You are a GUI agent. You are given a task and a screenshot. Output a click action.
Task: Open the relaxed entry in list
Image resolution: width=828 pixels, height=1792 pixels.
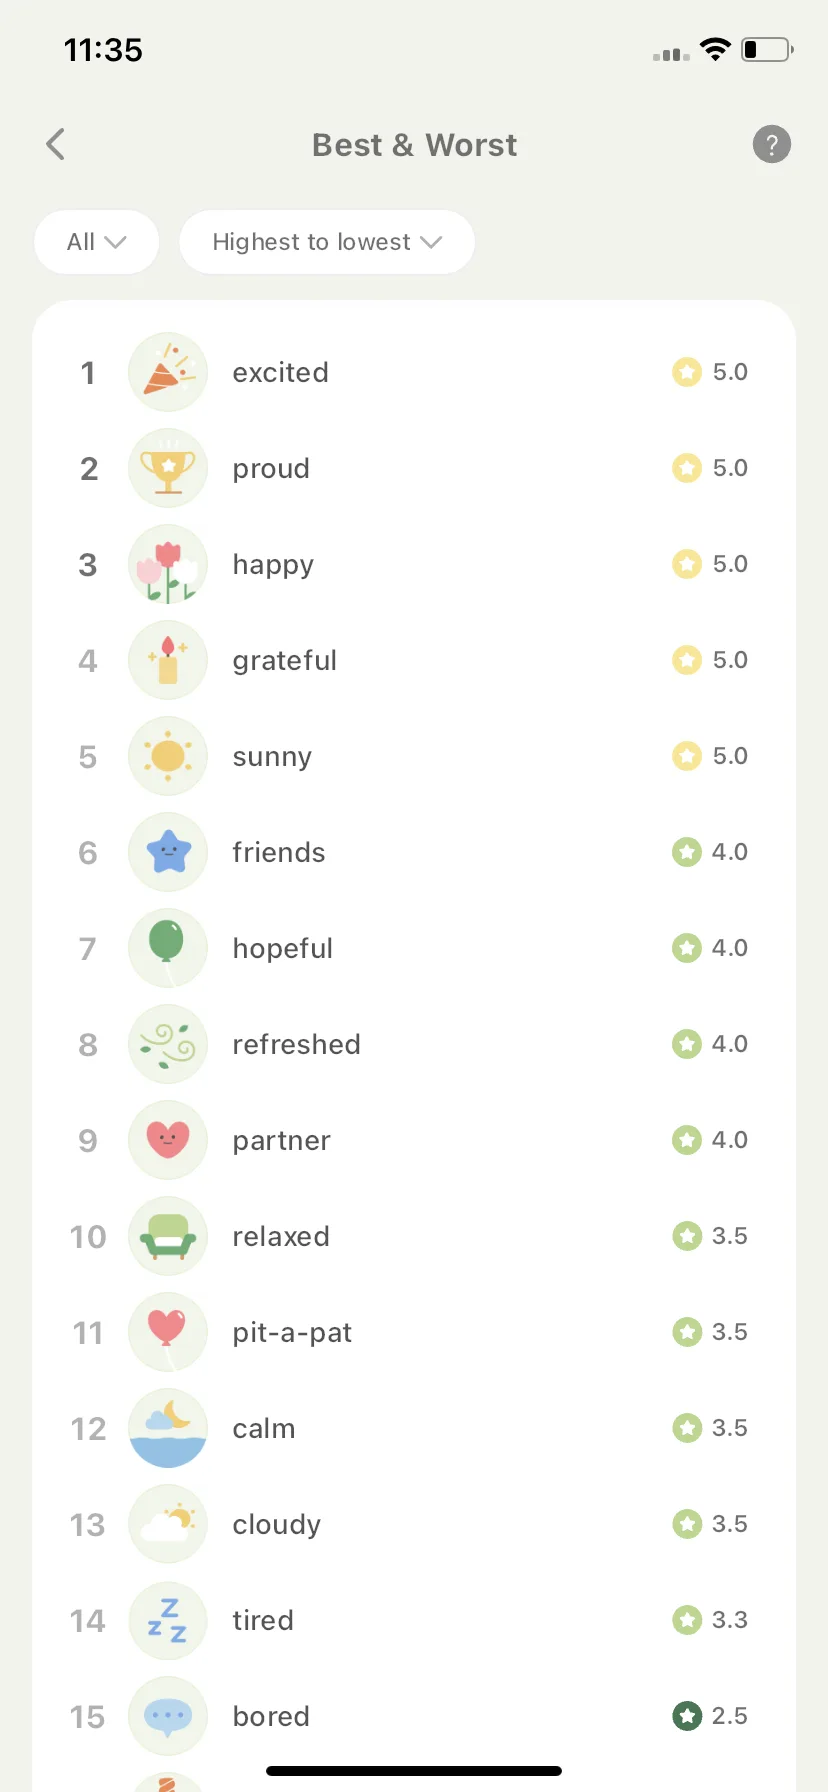[414, 1236]
